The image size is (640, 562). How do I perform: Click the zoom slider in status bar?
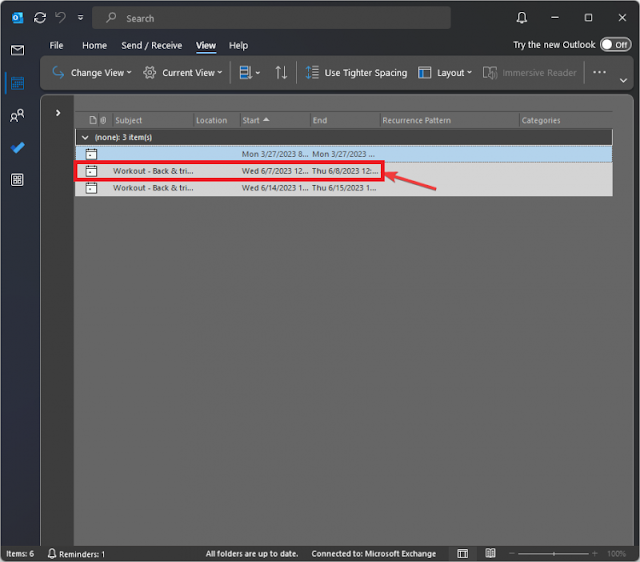pyautogui.click(x=553, y=554)
